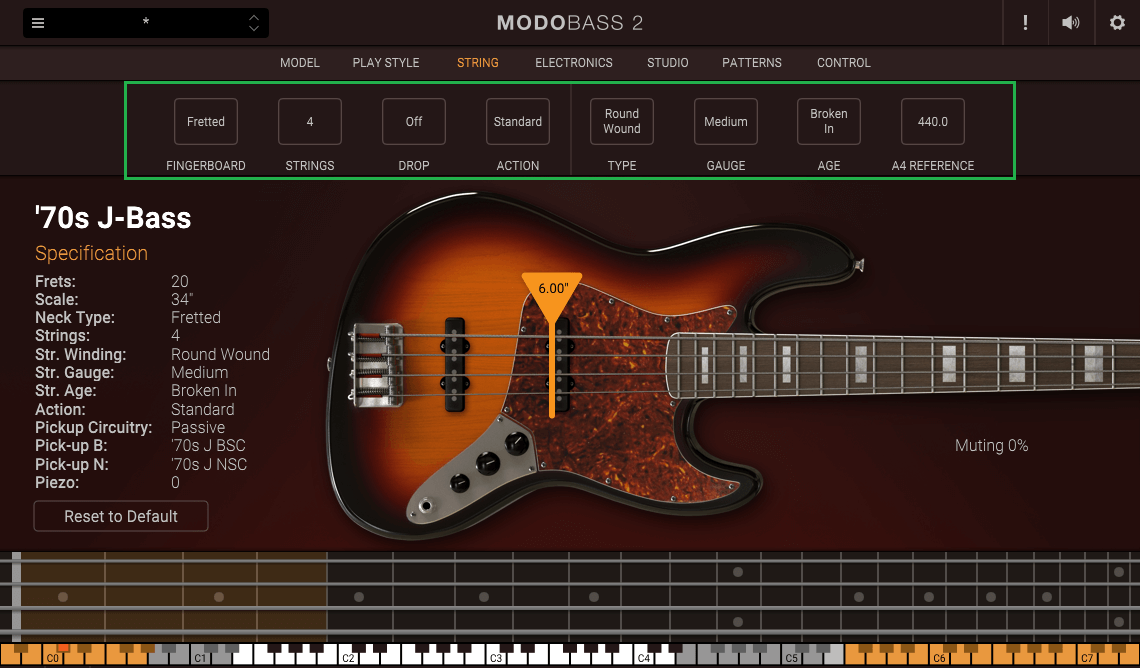Image resolution: width=1140 pixels, height=668 pixels.
Task: Click the C2 key on the keyboard
Action: [x=349, y=657]
